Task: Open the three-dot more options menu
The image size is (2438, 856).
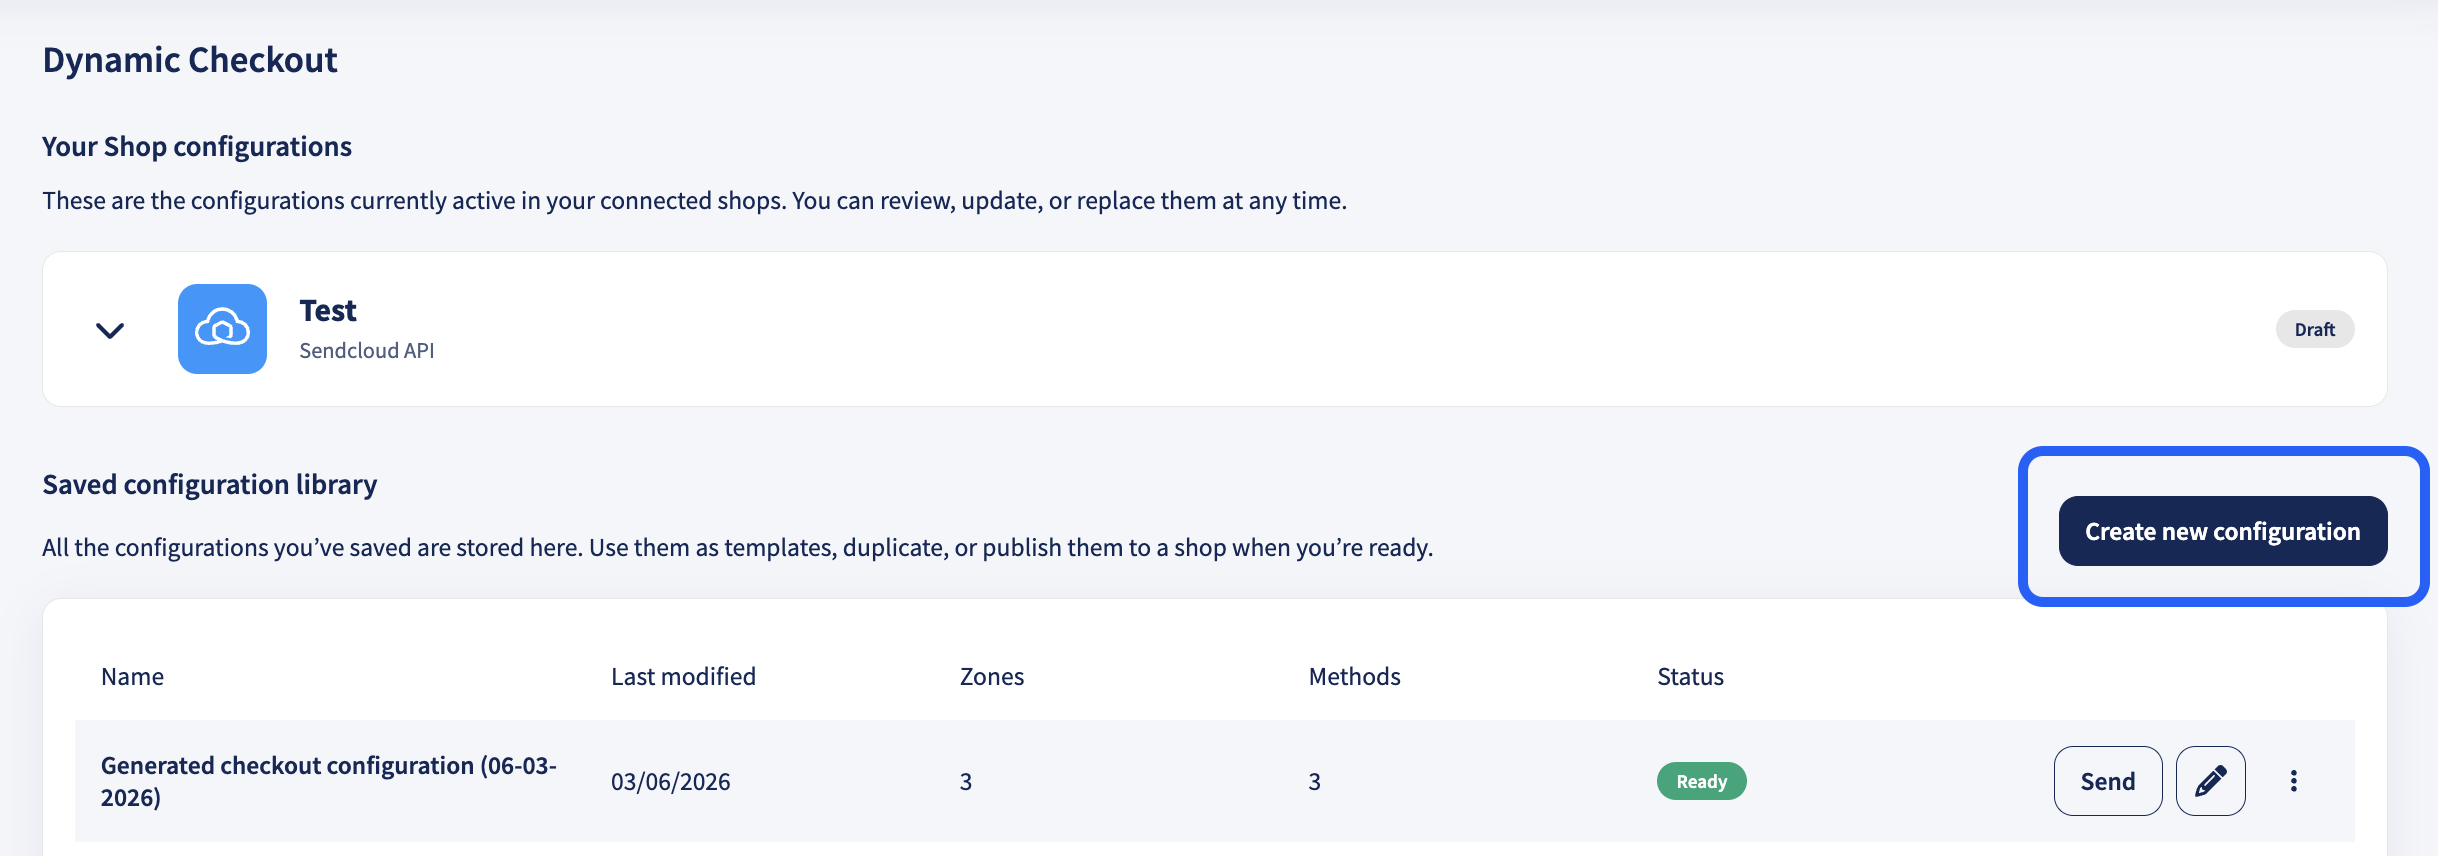Action: pos(2294,781)
